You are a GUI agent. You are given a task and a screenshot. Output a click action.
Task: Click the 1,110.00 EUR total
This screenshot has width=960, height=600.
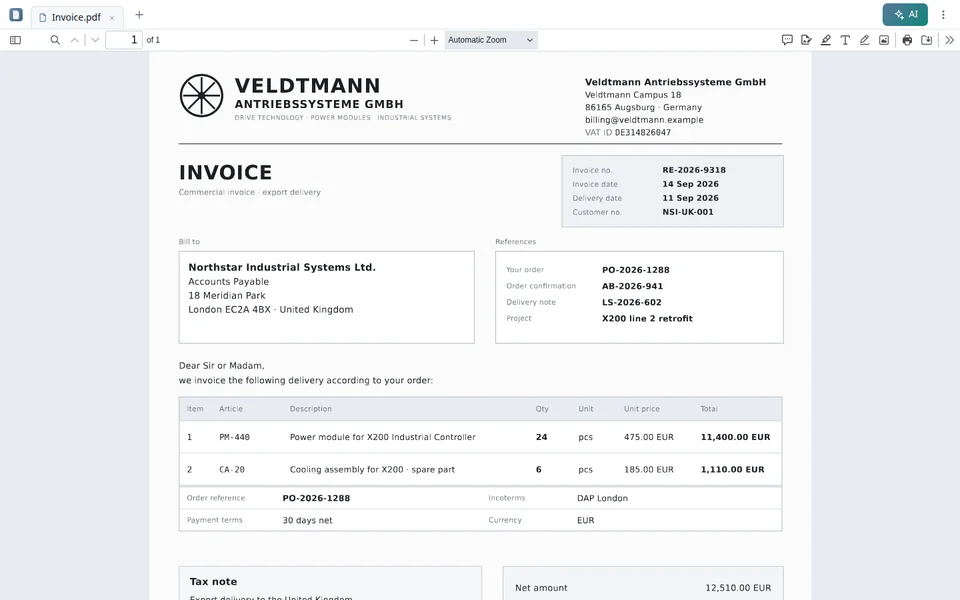(x=732, y=470)
